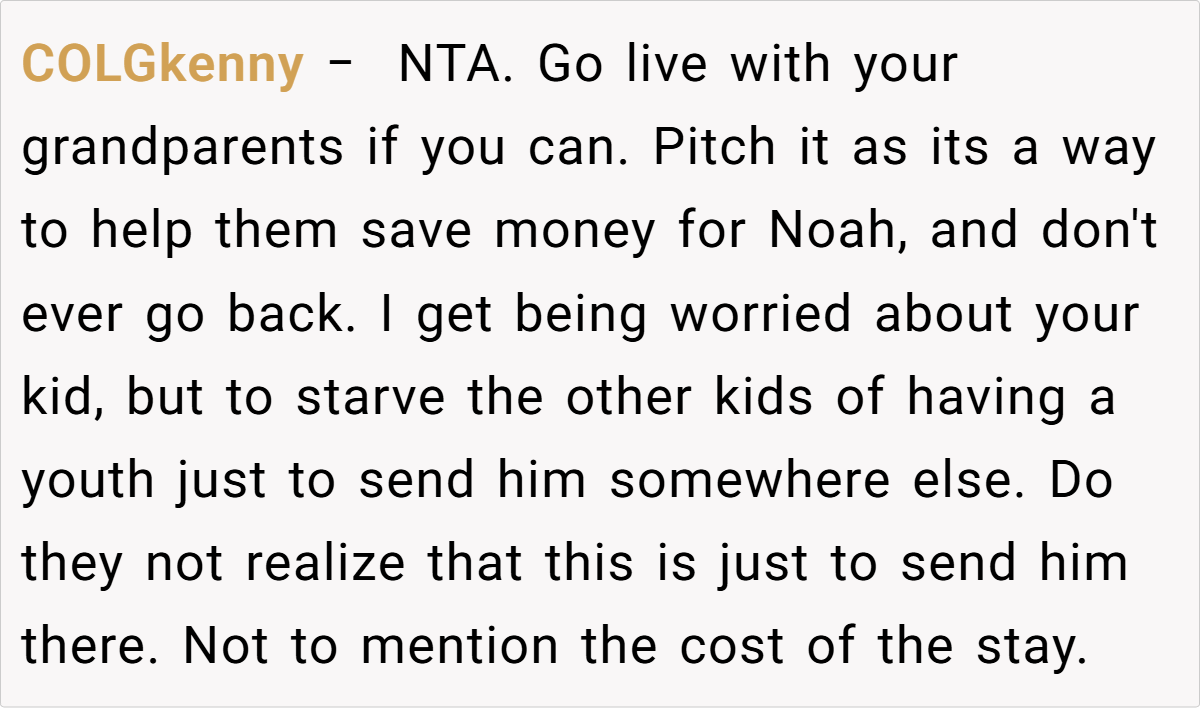Click the word cost
This screenshot has width=1200, height=708.
click(733, 647)
